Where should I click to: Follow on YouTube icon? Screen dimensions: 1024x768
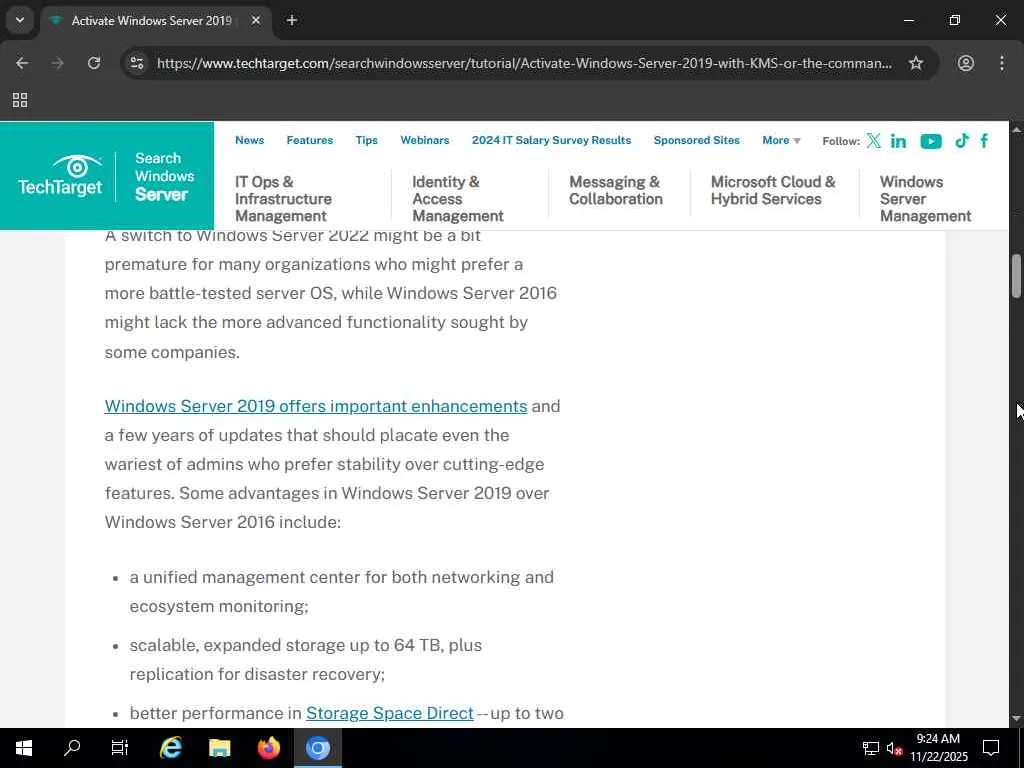point(931,141)
